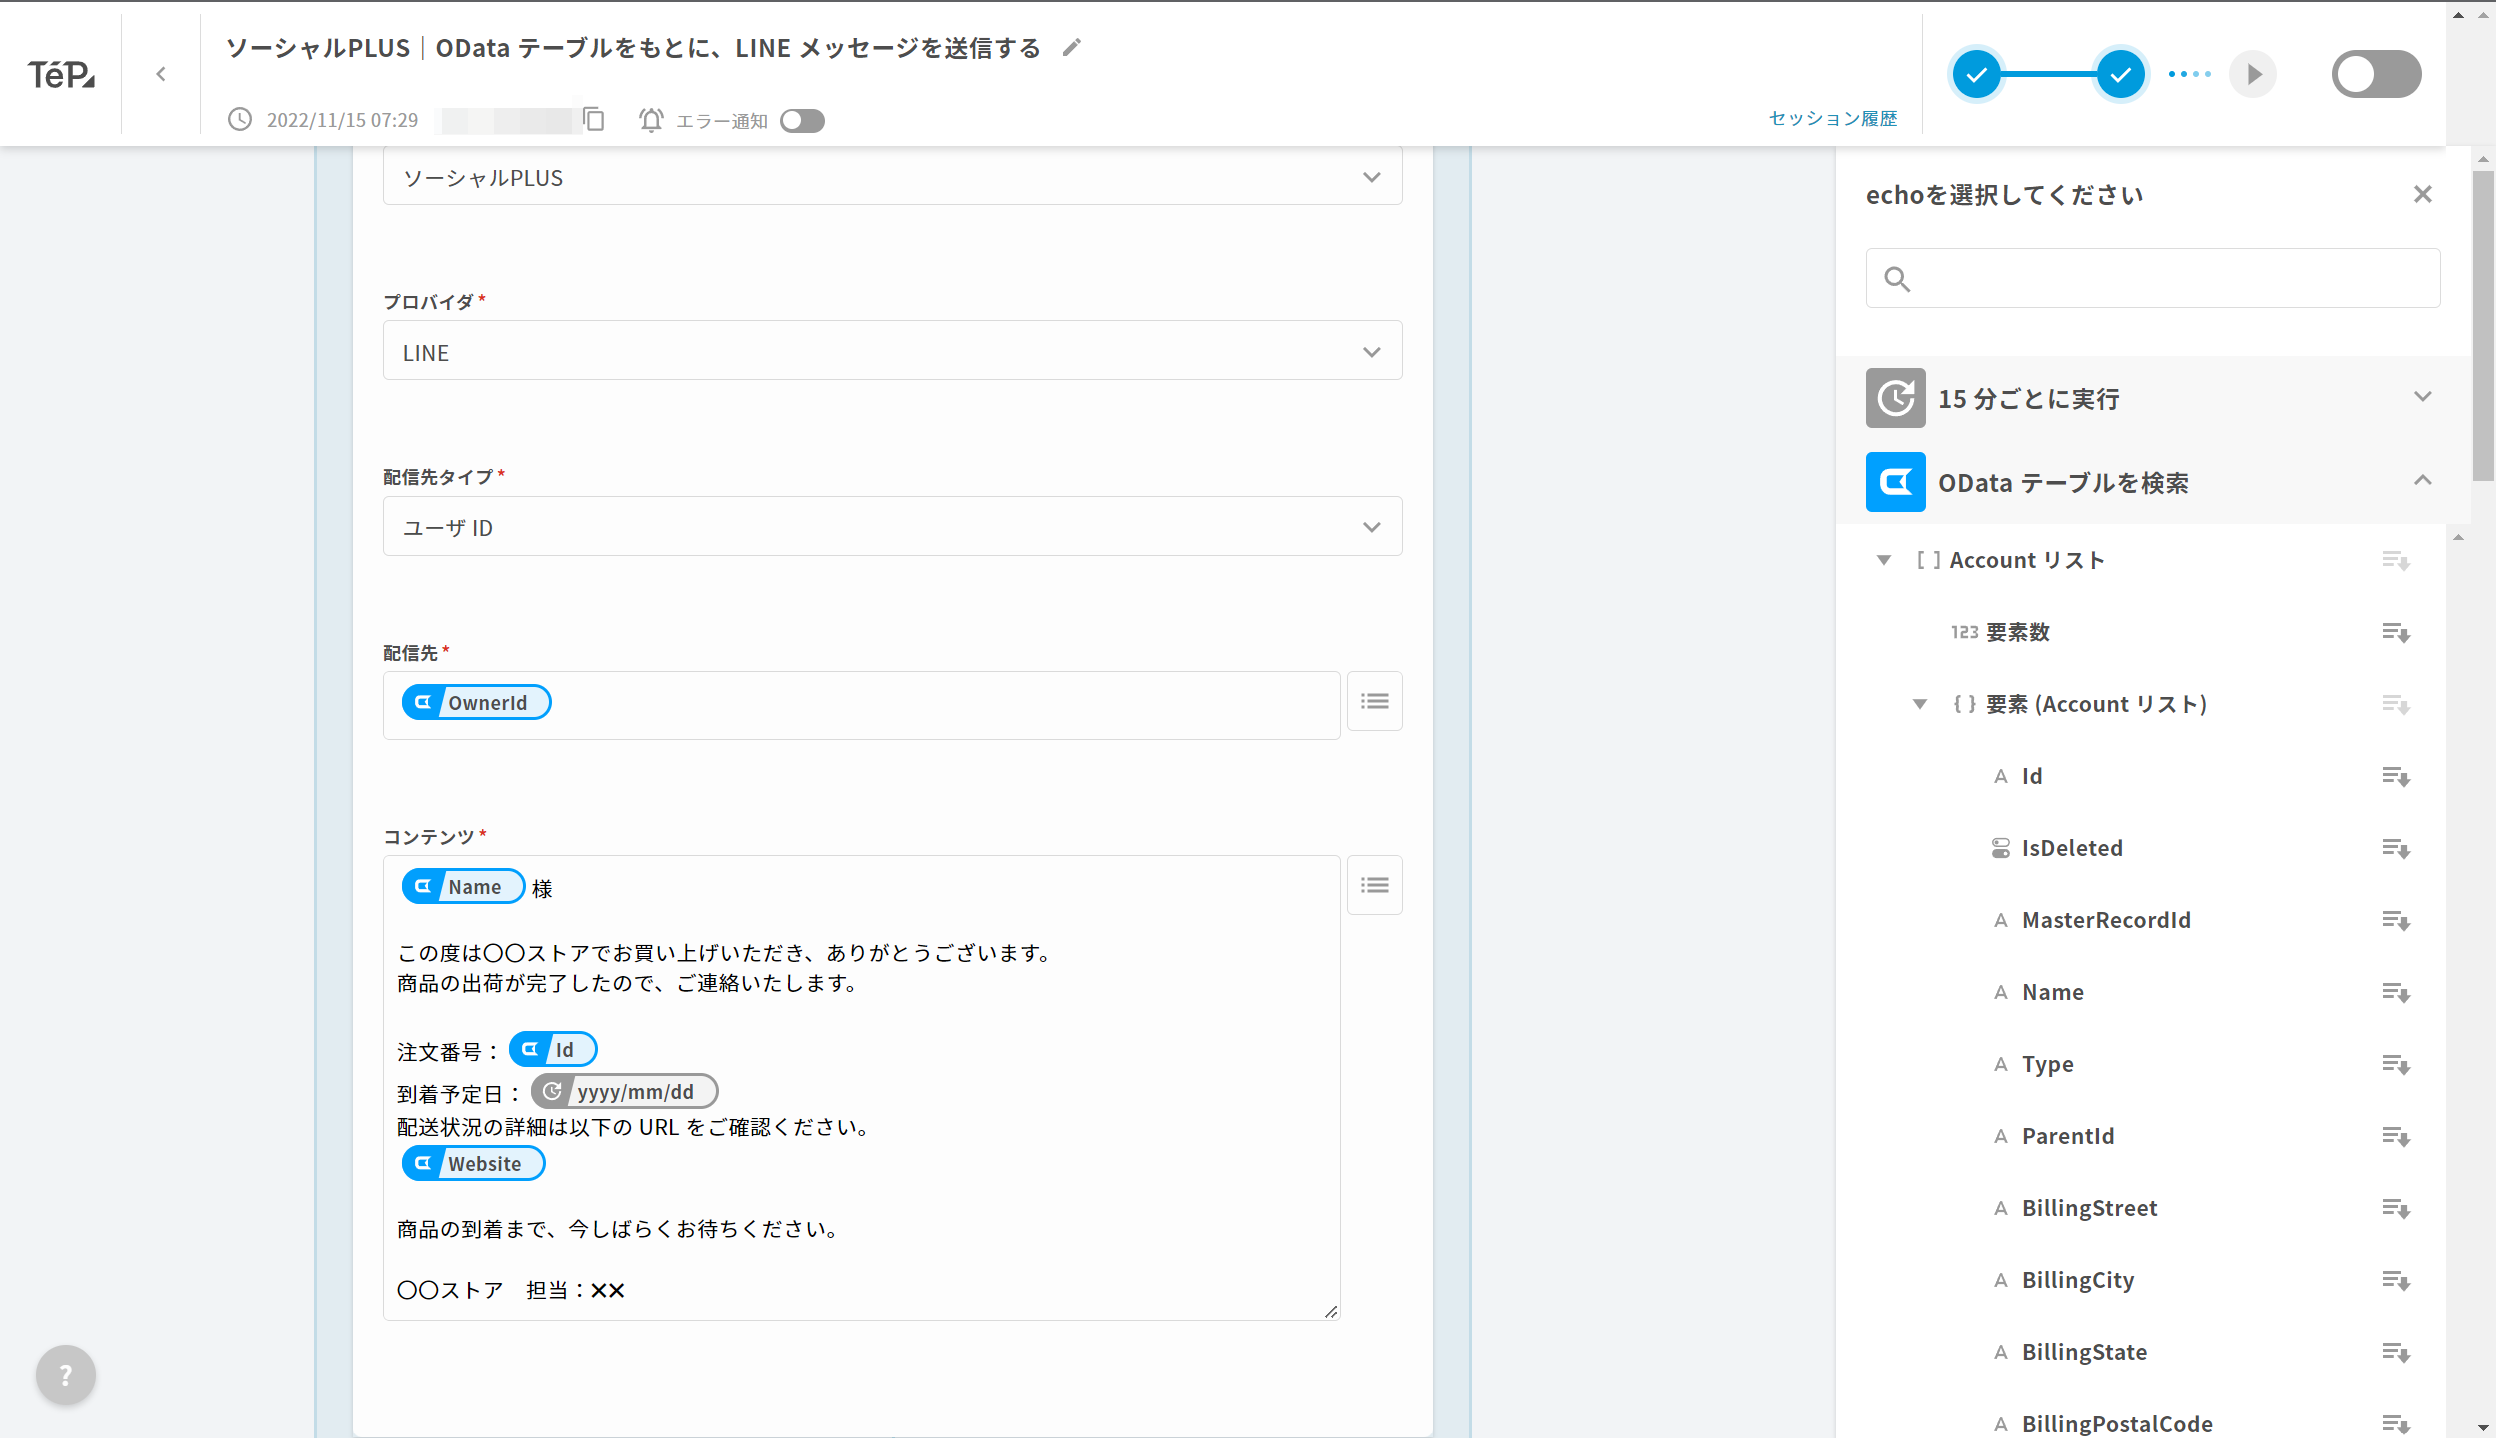This screenshot has height=1438, width=2496.
Task: Collapse the Account リスト tree node
Action: [x=1884, y=560]
